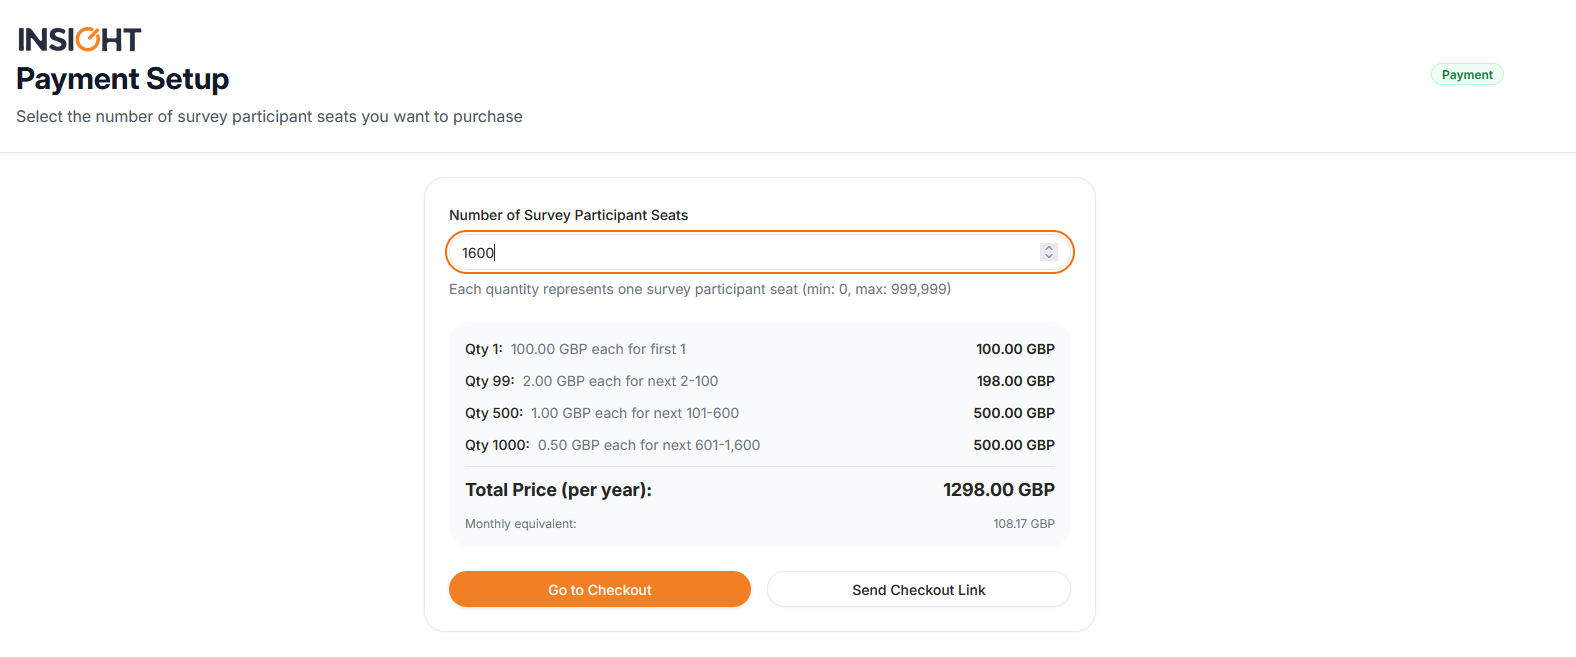Image resolution: width=1576 pixels, height=657 pixels.
Task: Click the Payment status badge
Action: click(1467, 75)
